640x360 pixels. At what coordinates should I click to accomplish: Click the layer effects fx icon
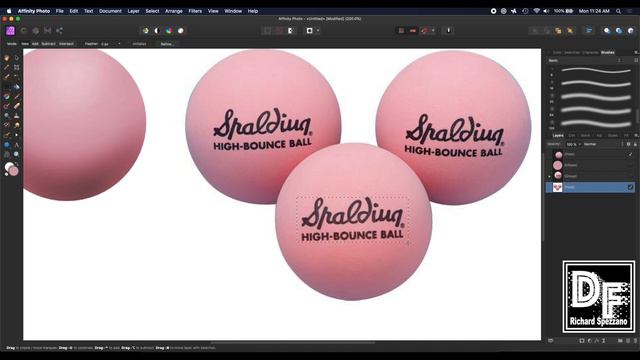pyautogui.click(x=596, y=340)
